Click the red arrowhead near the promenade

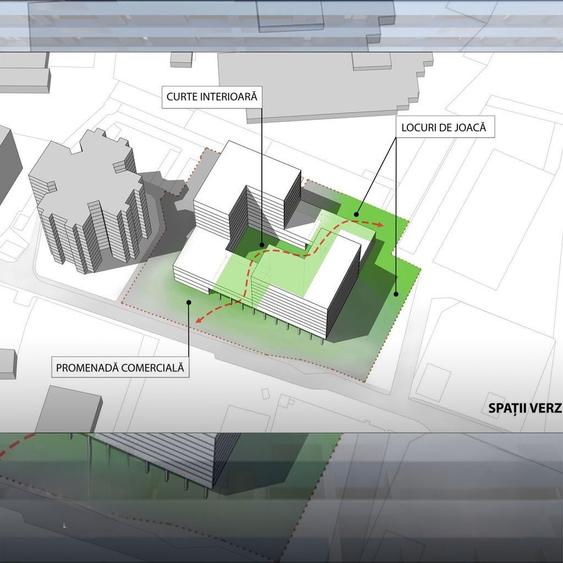(199, 320)
